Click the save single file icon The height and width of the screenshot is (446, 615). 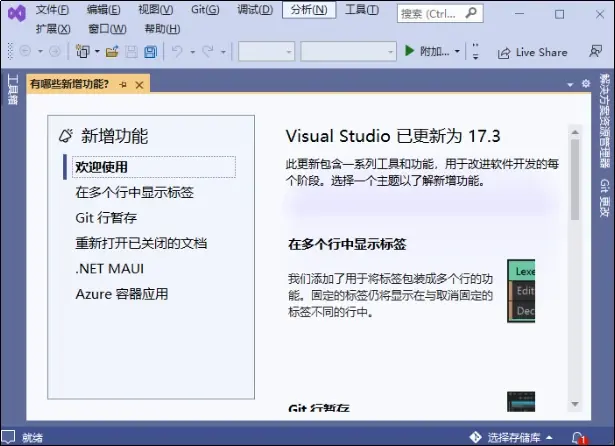pos(131,52)
